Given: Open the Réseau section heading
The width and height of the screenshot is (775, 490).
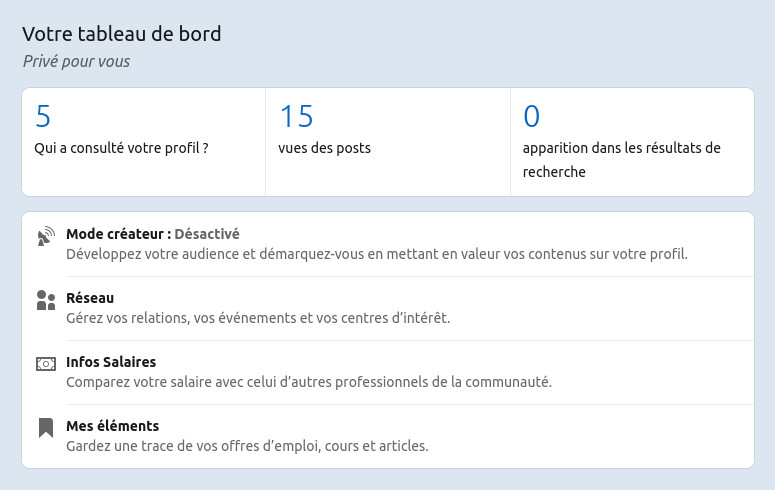Looking at the screenshot, I should click(x=90, y=298).
